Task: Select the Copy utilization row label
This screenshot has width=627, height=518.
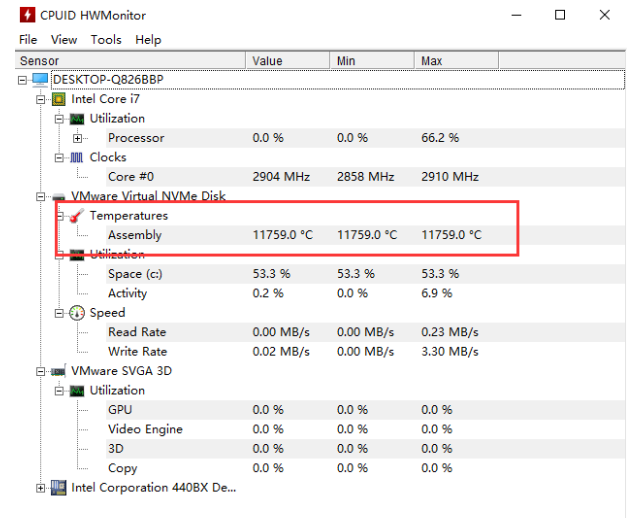Action: tap(122, 468)
